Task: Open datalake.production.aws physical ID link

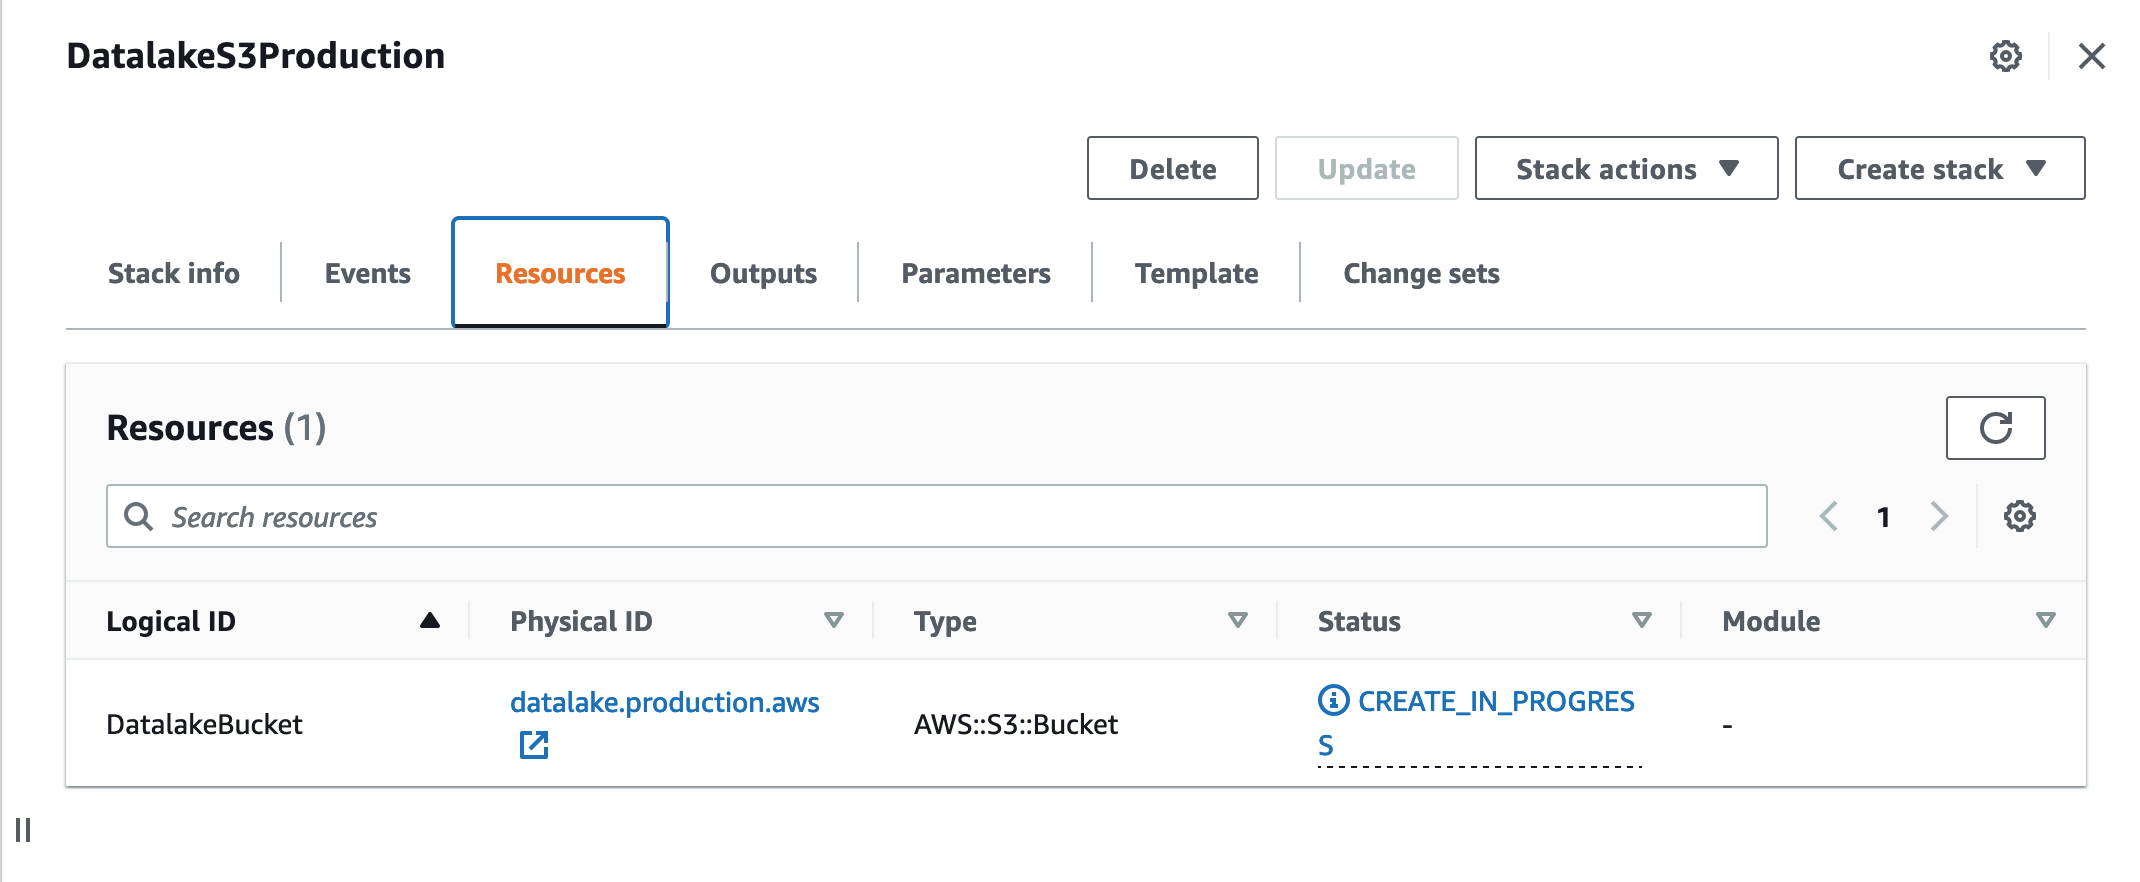Action: [664, 702]
